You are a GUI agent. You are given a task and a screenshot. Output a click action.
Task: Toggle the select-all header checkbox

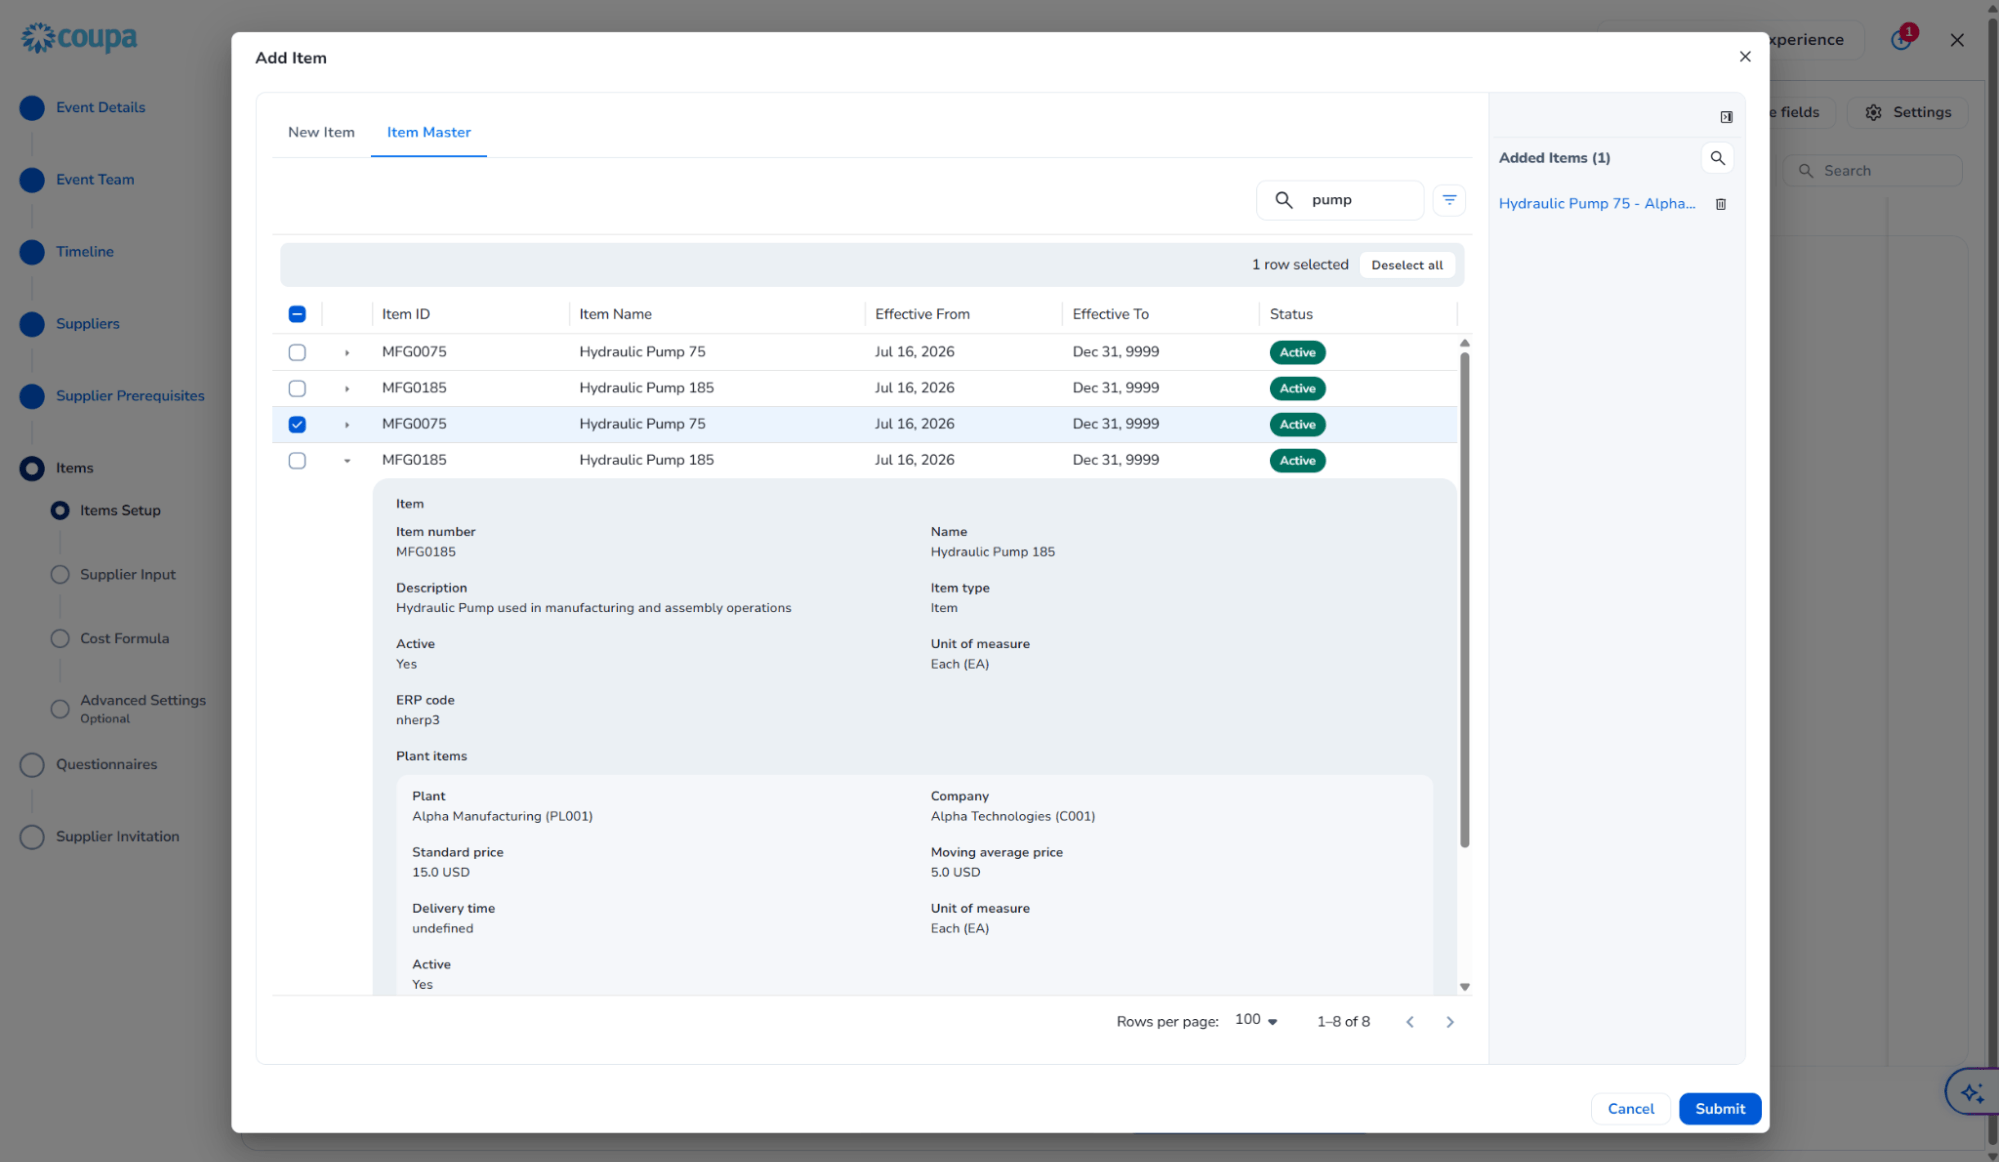click(x=297, y=314)
